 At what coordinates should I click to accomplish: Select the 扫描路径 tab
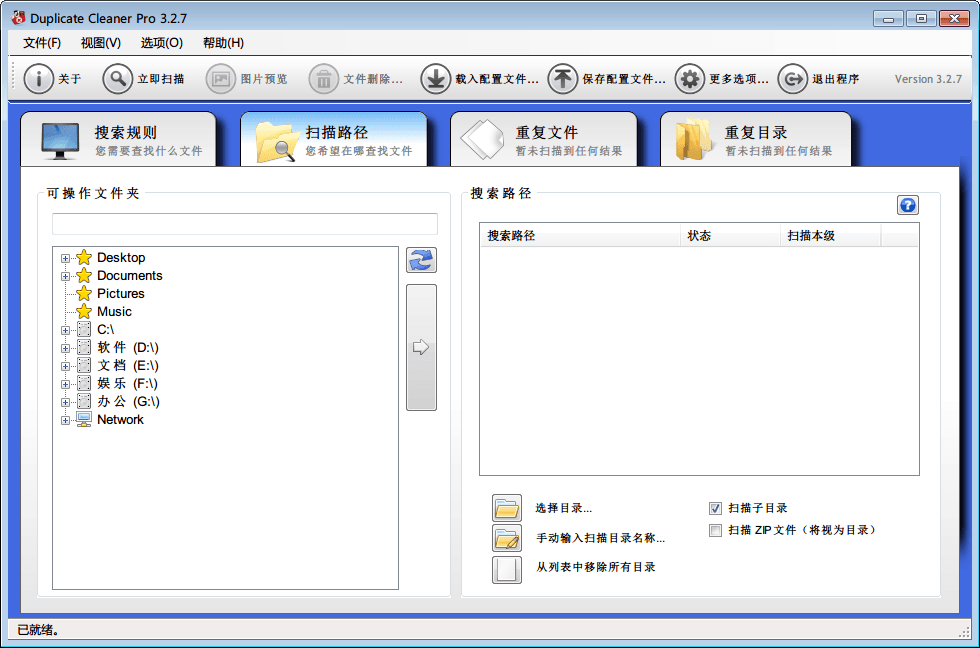334,139
